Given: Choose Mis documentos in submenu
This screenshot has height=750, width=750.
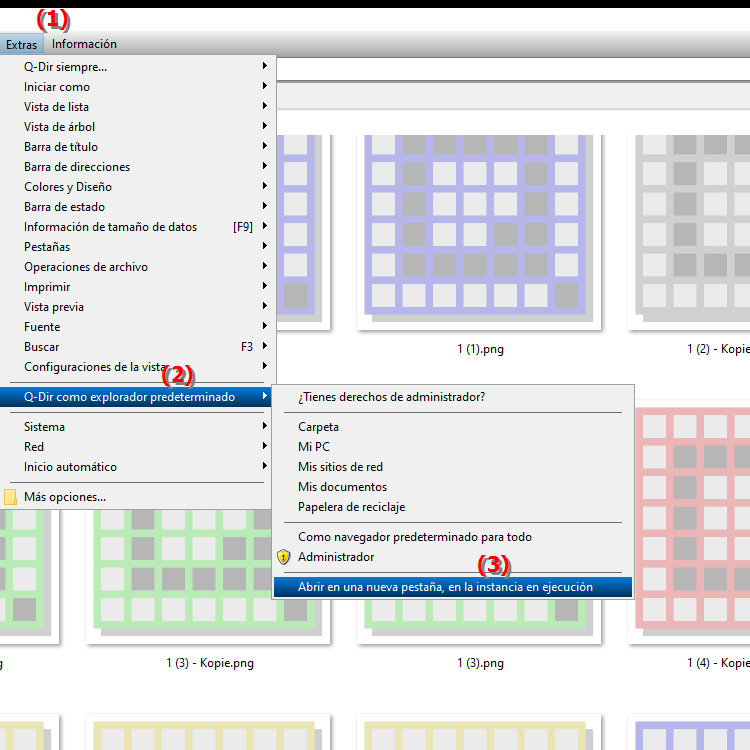Looking at the screenshot, I should [342, 487].
